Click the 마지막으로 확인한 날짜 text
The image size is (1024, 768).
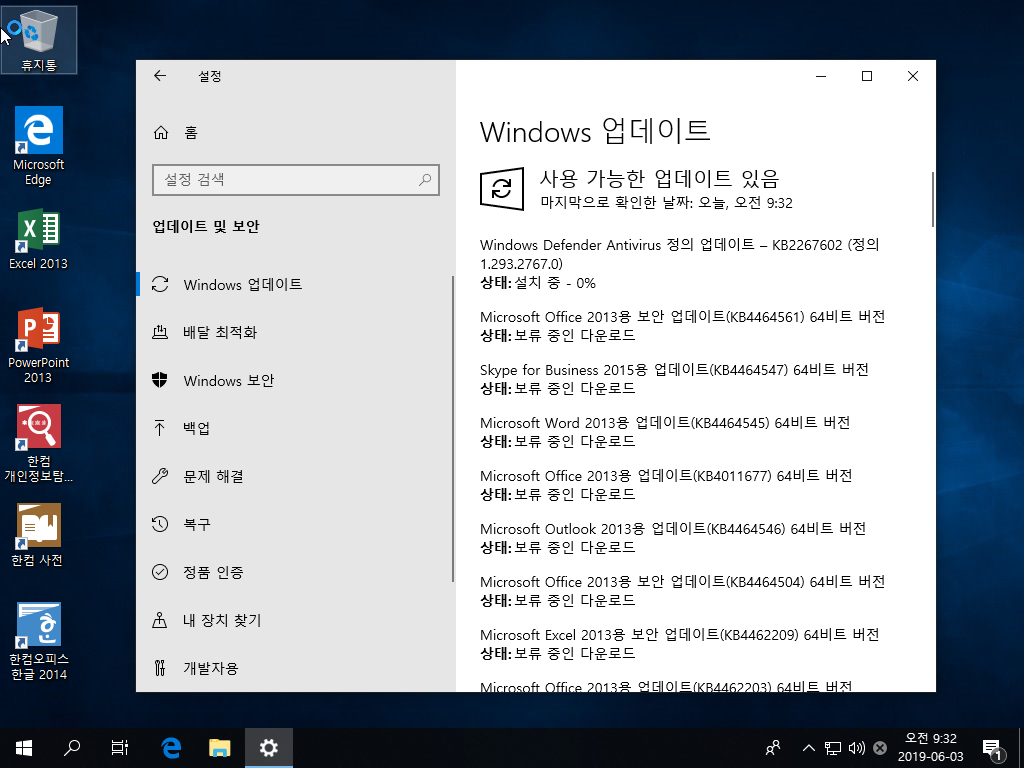667,203
